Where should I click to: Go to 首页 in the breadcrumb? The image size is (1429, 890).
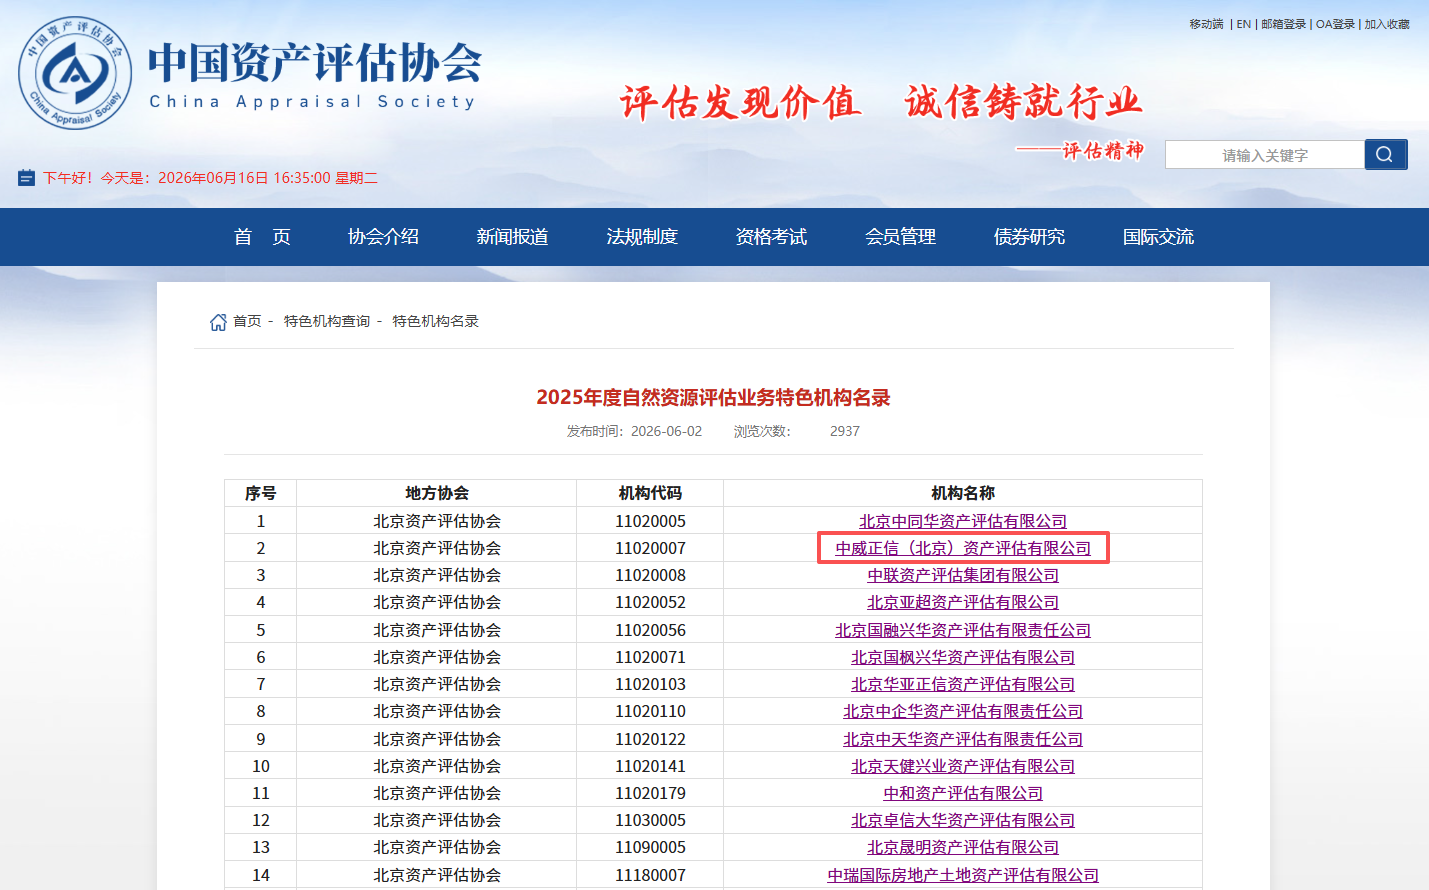click(x=247, y=321)
